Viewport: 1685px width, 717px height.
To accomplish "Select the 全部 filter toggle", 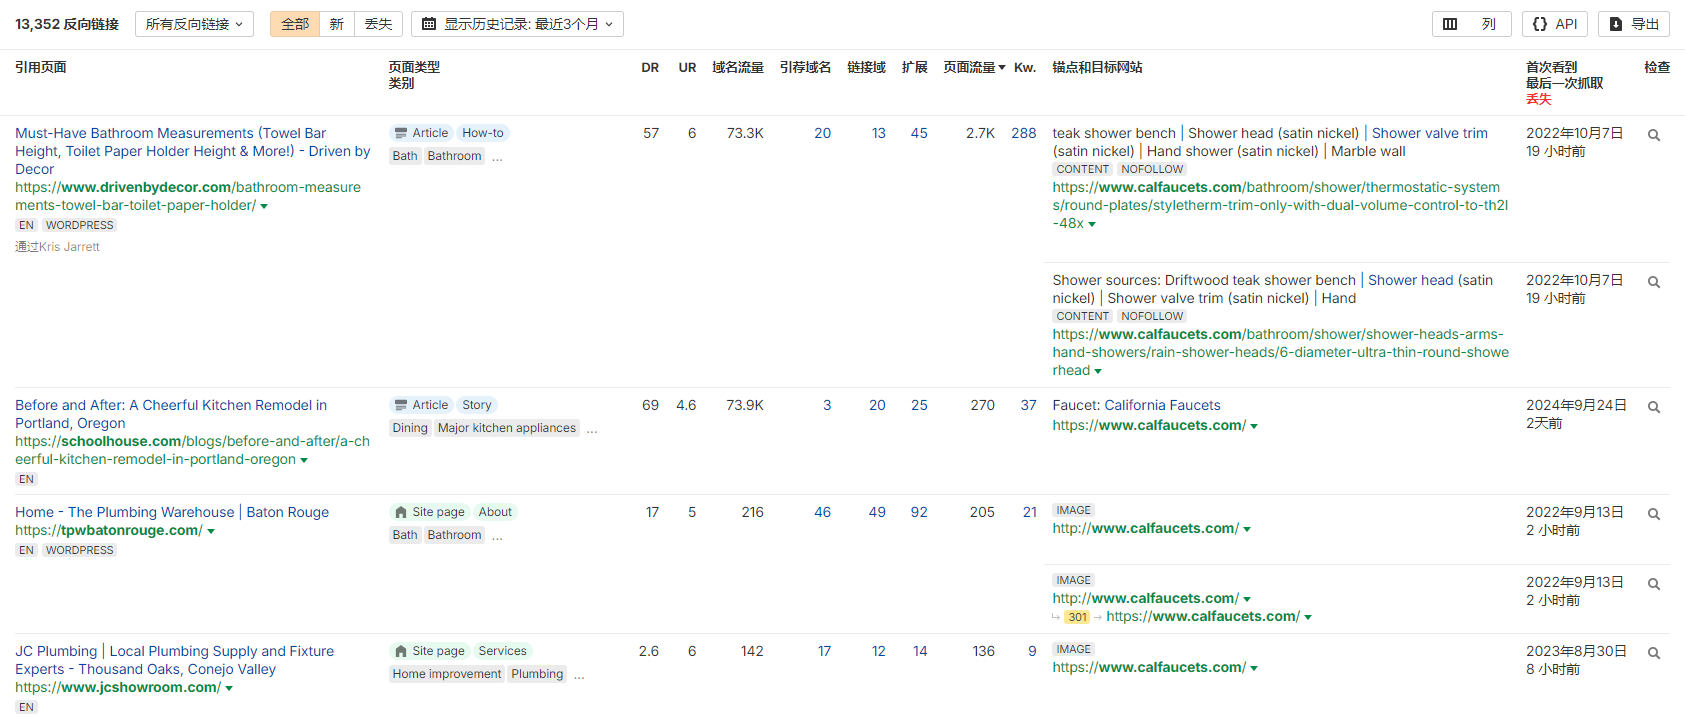I will click(295, 24).
